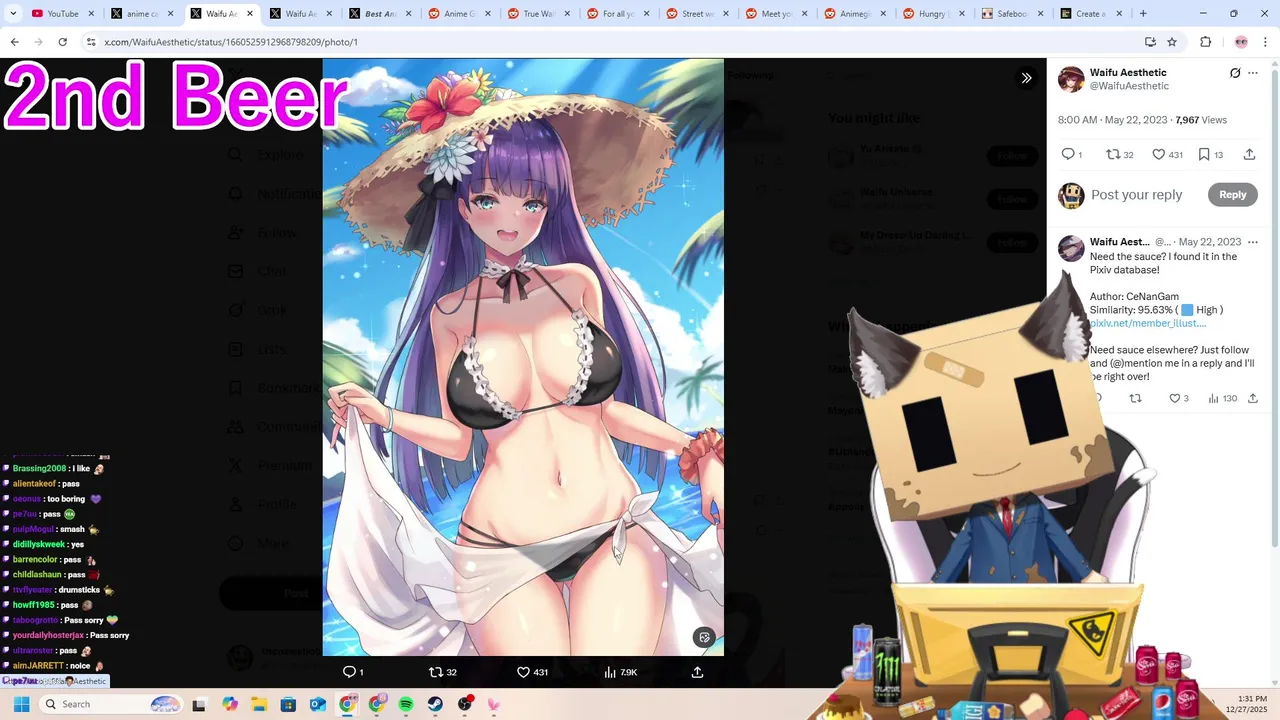Open views count 130 on the reply

point(1222,398)
